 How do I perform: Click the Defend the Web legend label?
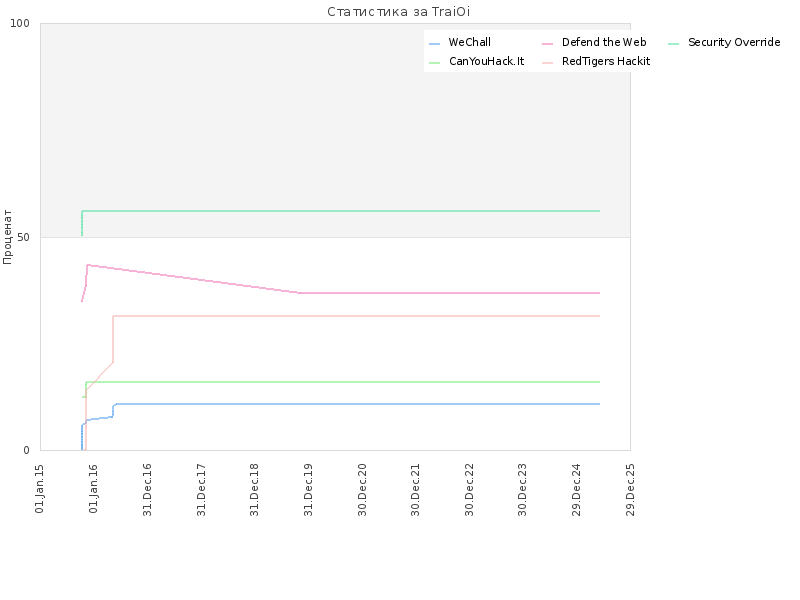pos(604,42)
